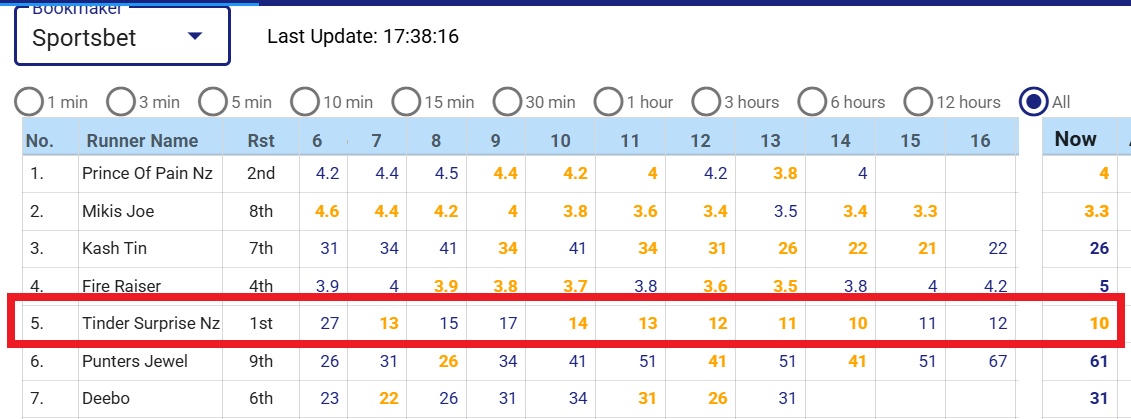Pick the 15 min time range
This screenshot has width=1131, height=419.
click(x=407, y=101)
